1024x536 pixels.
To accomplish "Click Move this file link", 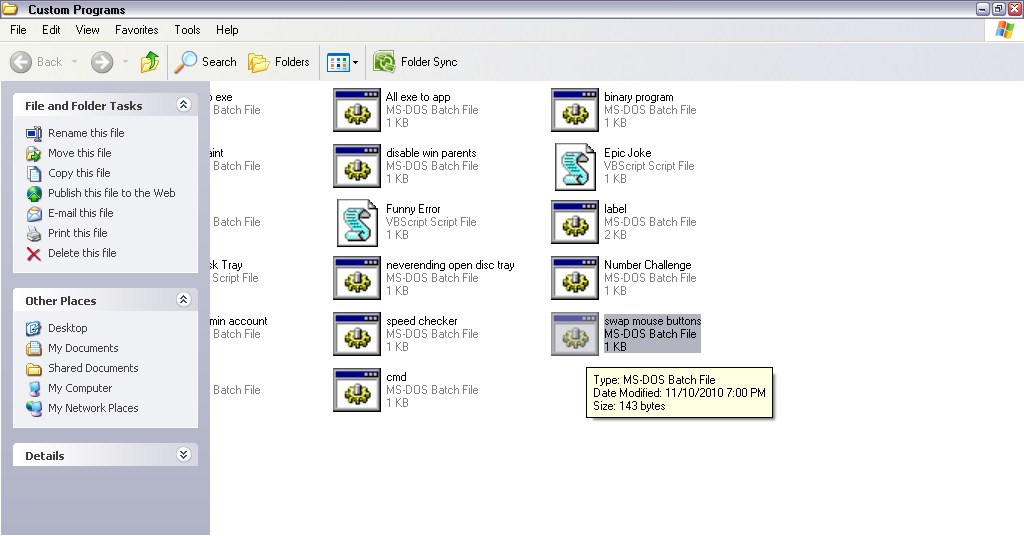I will pos(80,153).
